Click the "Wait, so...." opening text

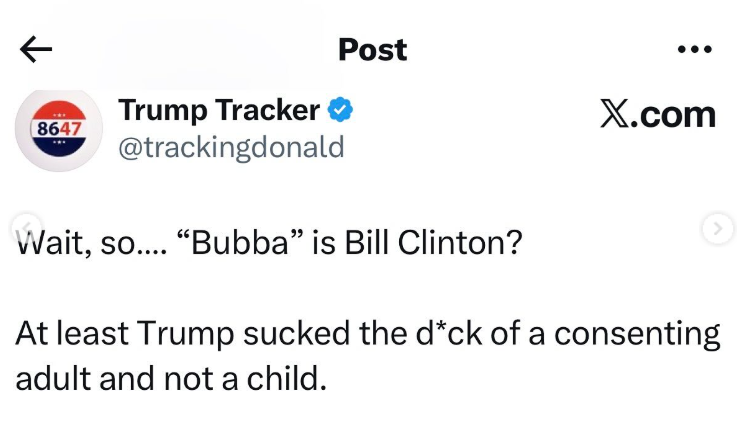click(91, 244)
